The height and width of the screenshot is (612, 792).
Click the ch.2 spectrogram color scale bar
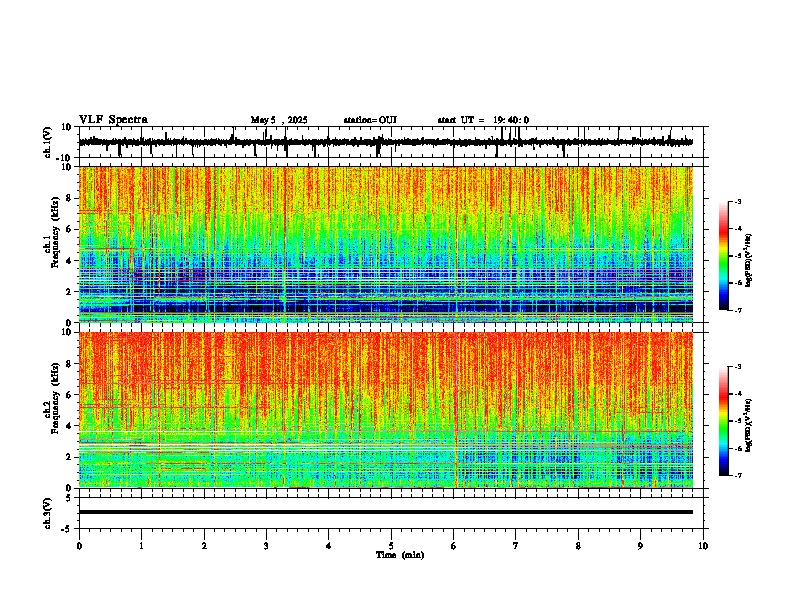(x=723, y=421)
